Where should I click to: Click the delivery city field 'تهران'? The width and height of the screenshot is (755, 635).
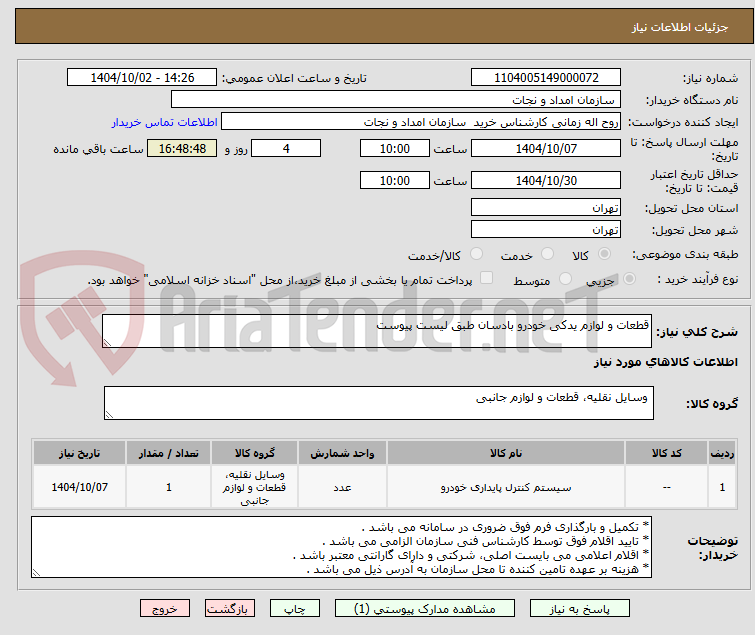click(546, 230)
